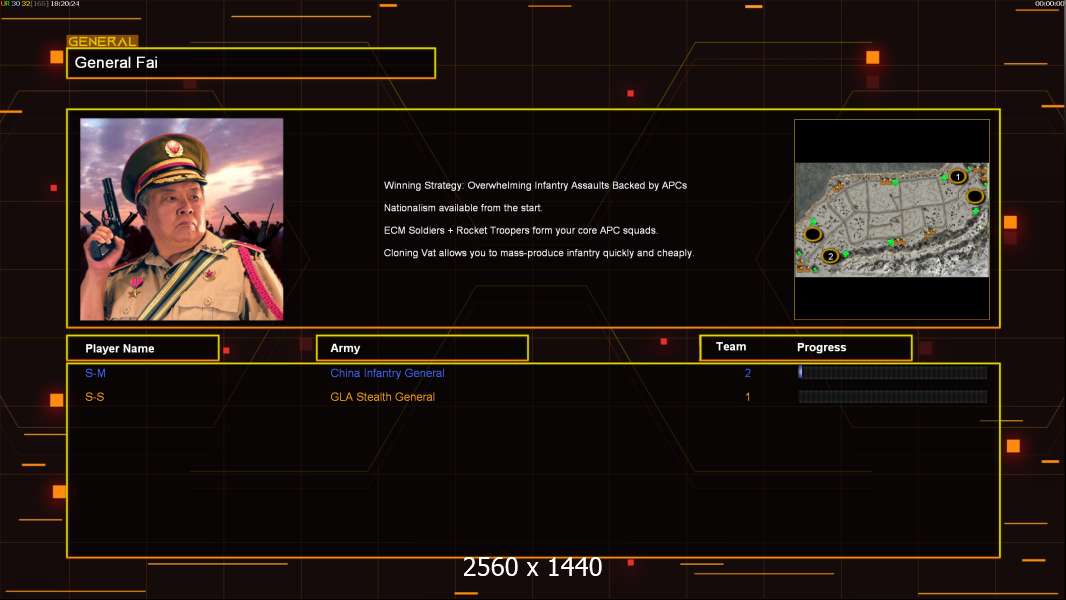The image size is (1066, 600).
Task: Click the Progress column header
Action: click(821, 347)
